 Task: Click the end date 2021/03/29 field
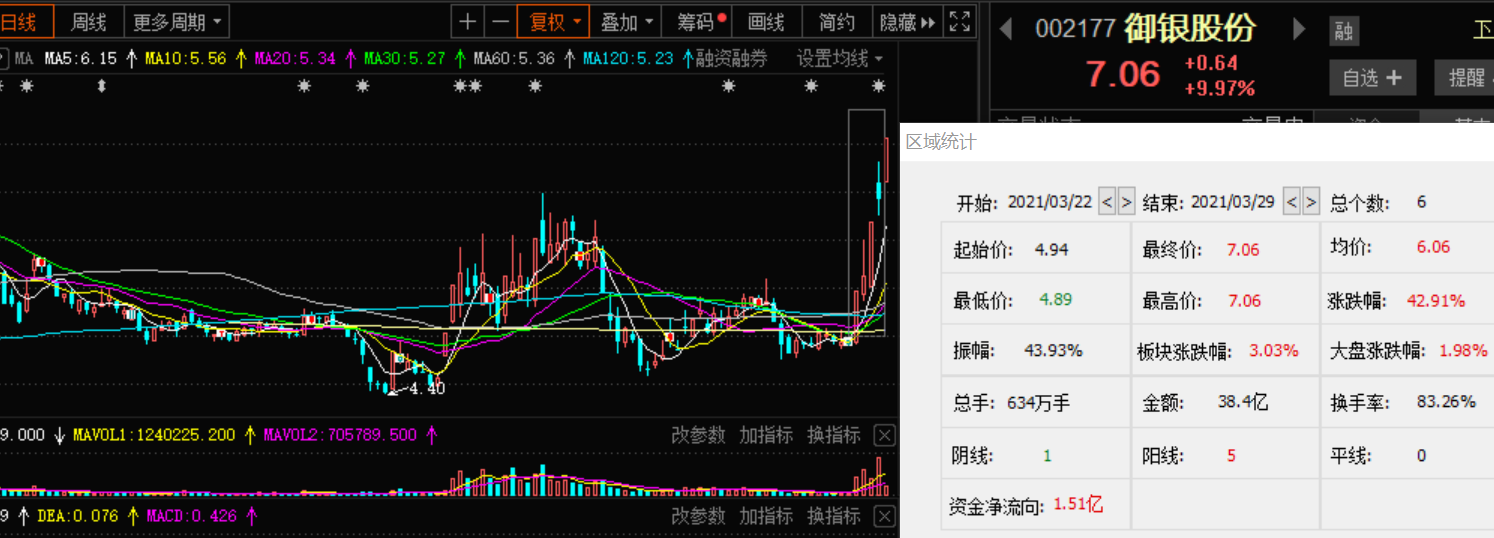[1233, 202]
